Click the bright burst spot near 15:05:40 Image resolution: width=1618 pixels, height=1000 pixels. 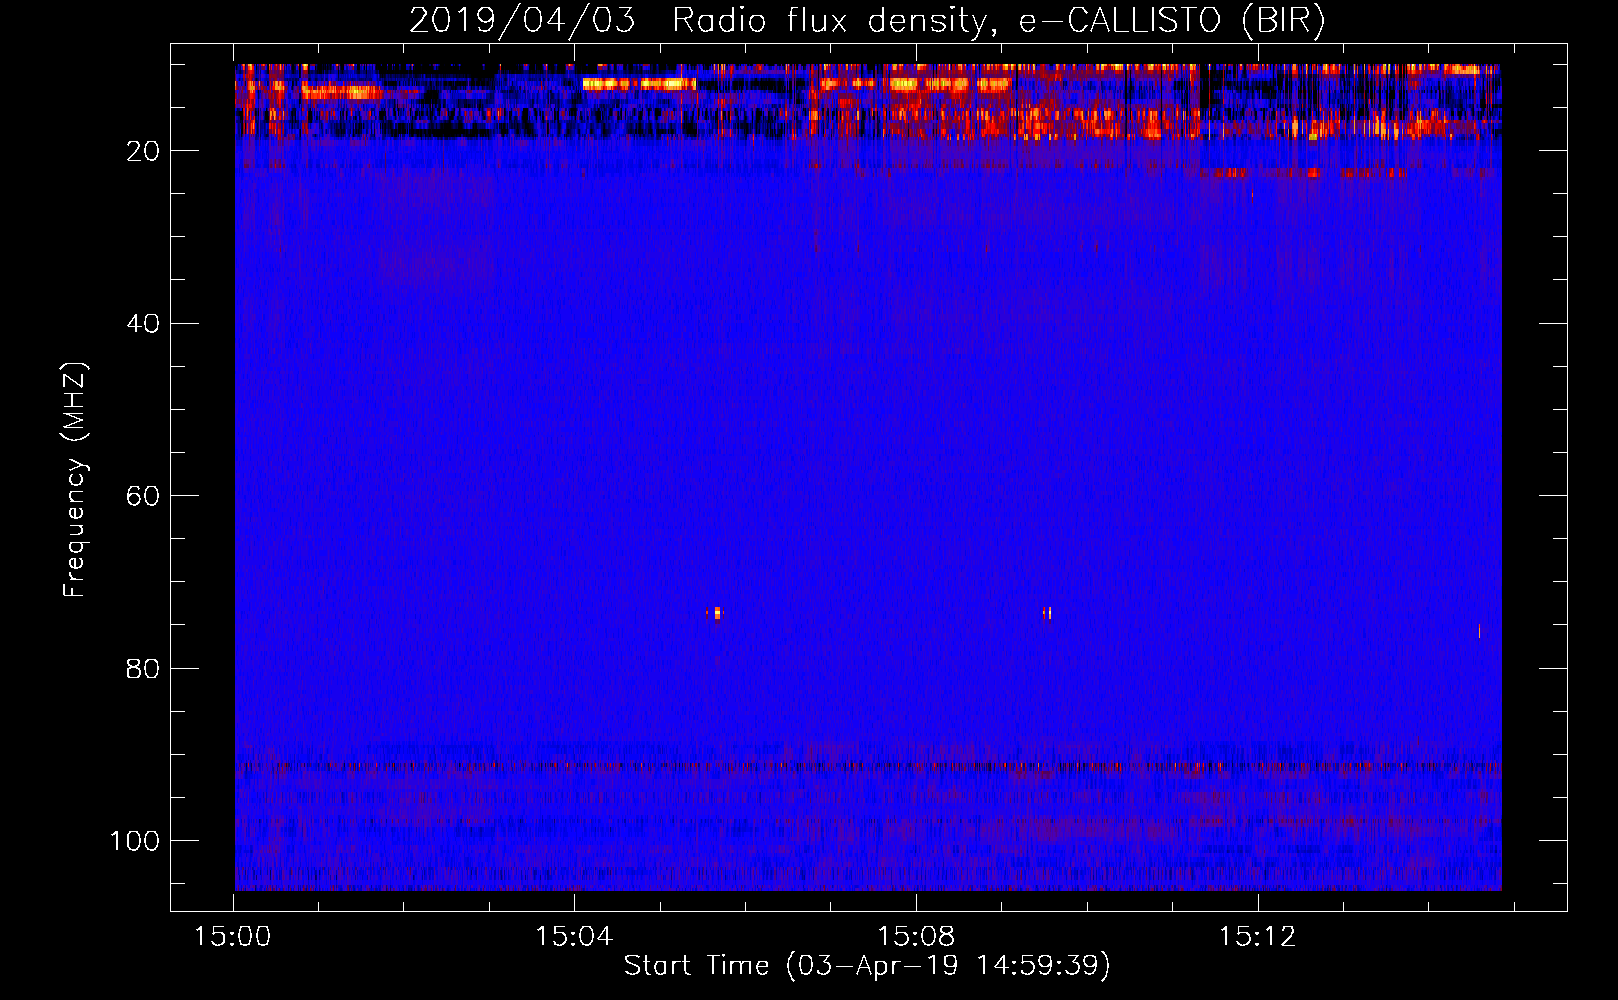716,613
